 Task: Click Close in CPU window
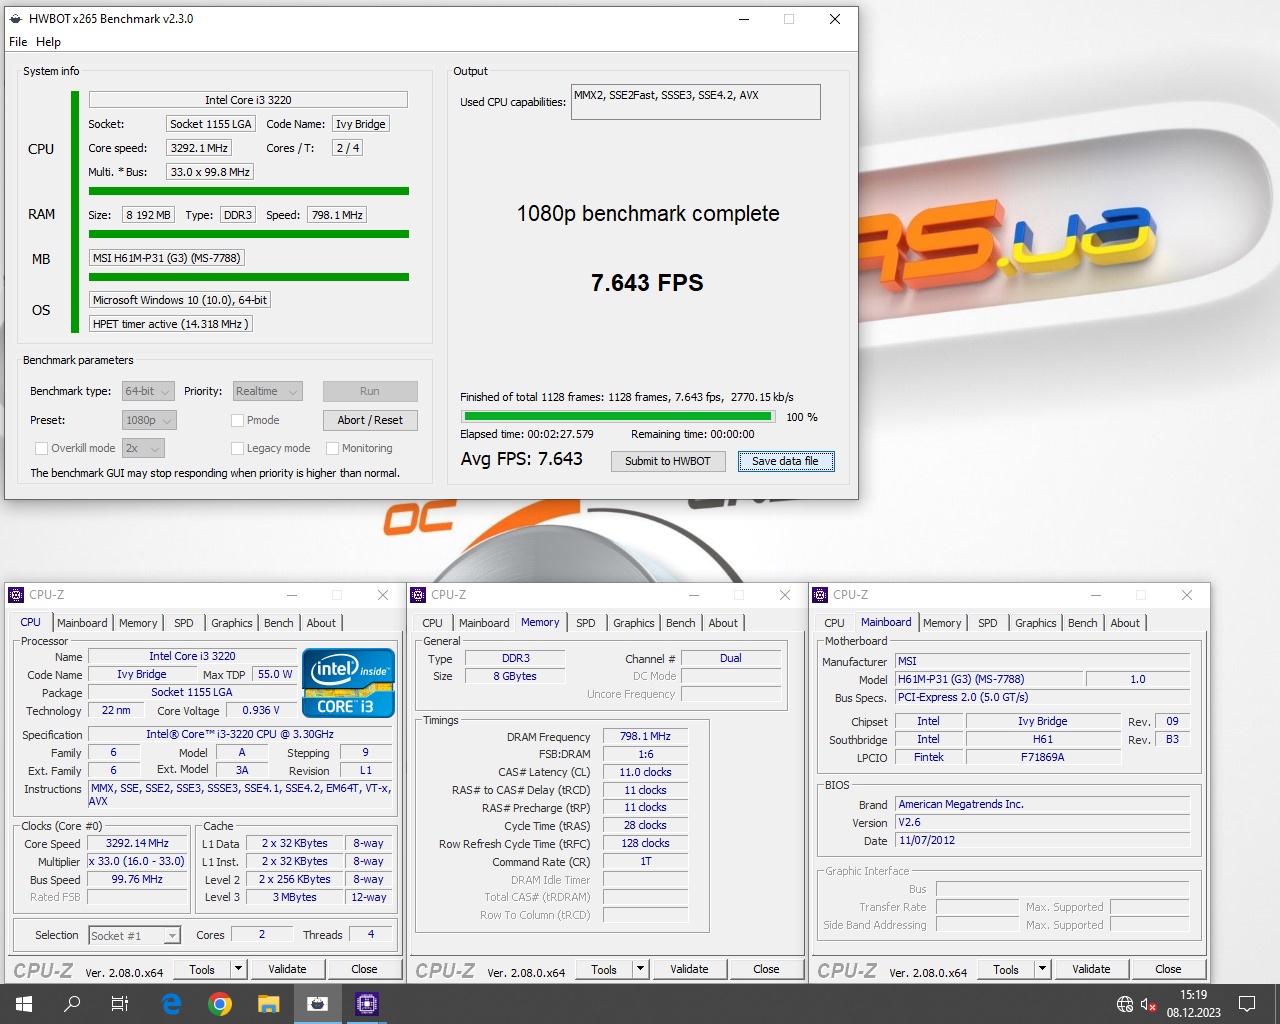pos(364,969)
